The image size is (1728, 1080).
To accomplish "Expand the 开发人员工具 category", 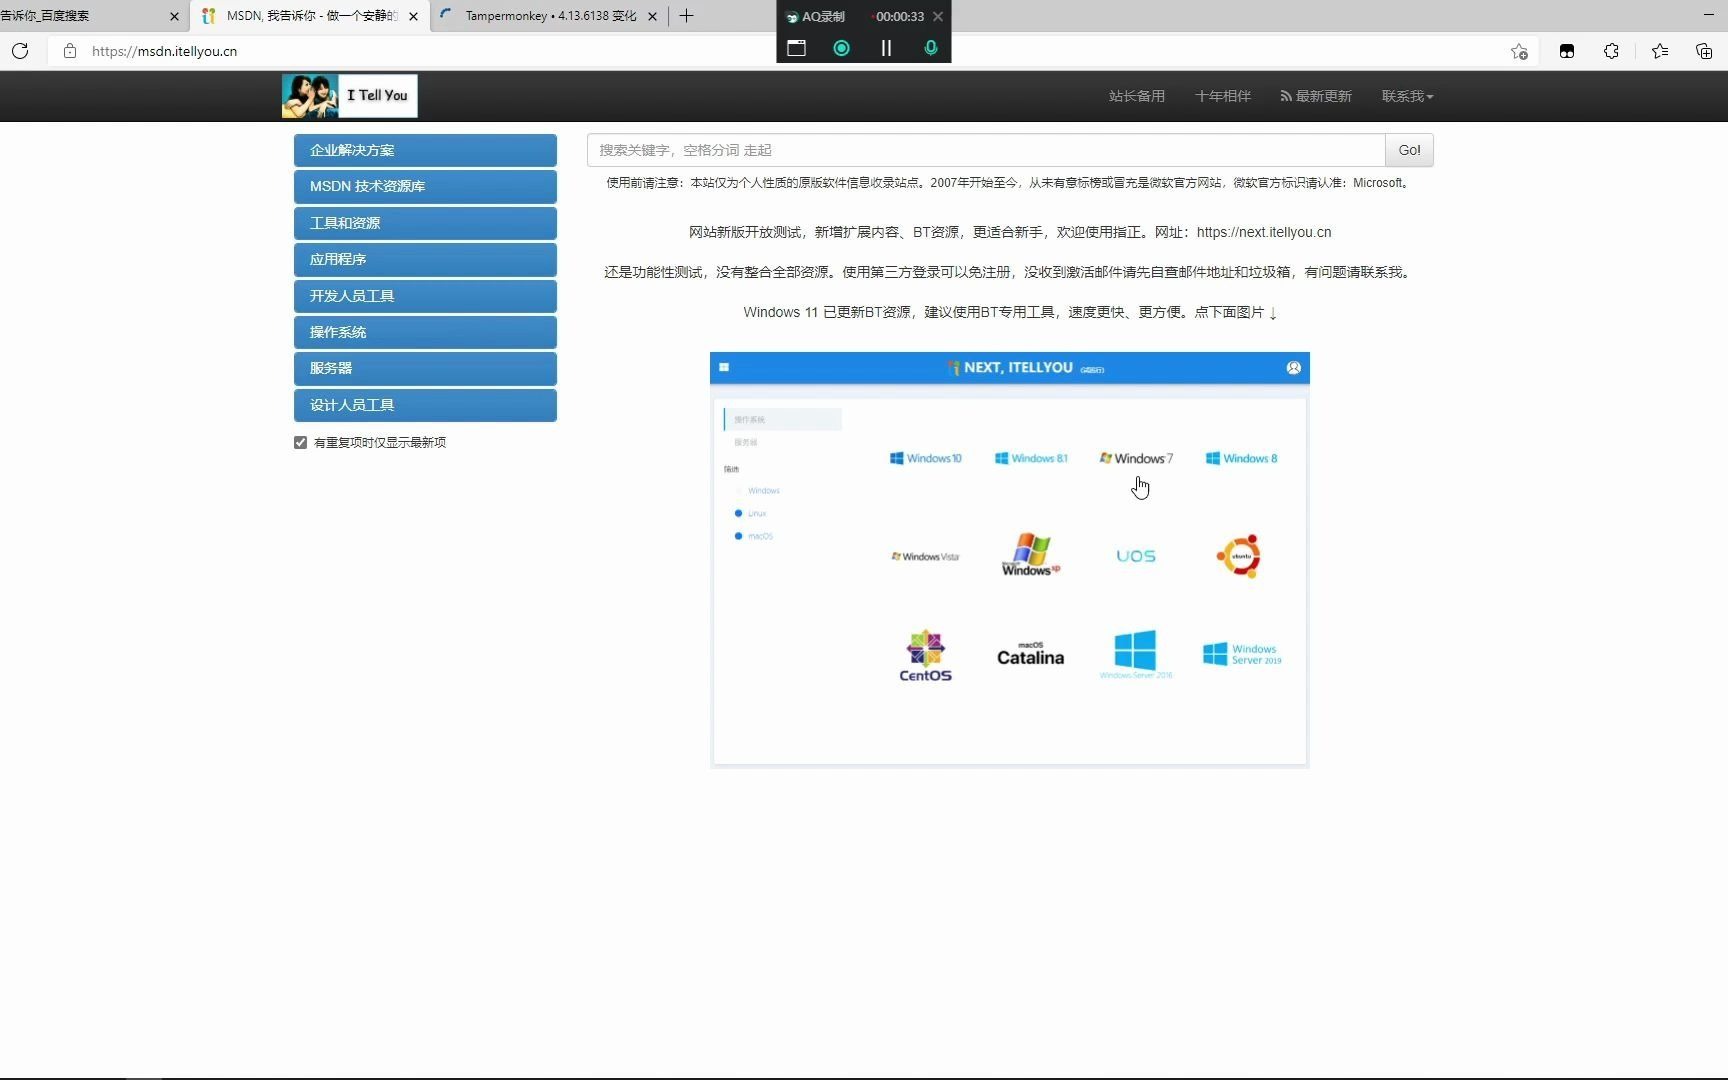I will (425, 296).
